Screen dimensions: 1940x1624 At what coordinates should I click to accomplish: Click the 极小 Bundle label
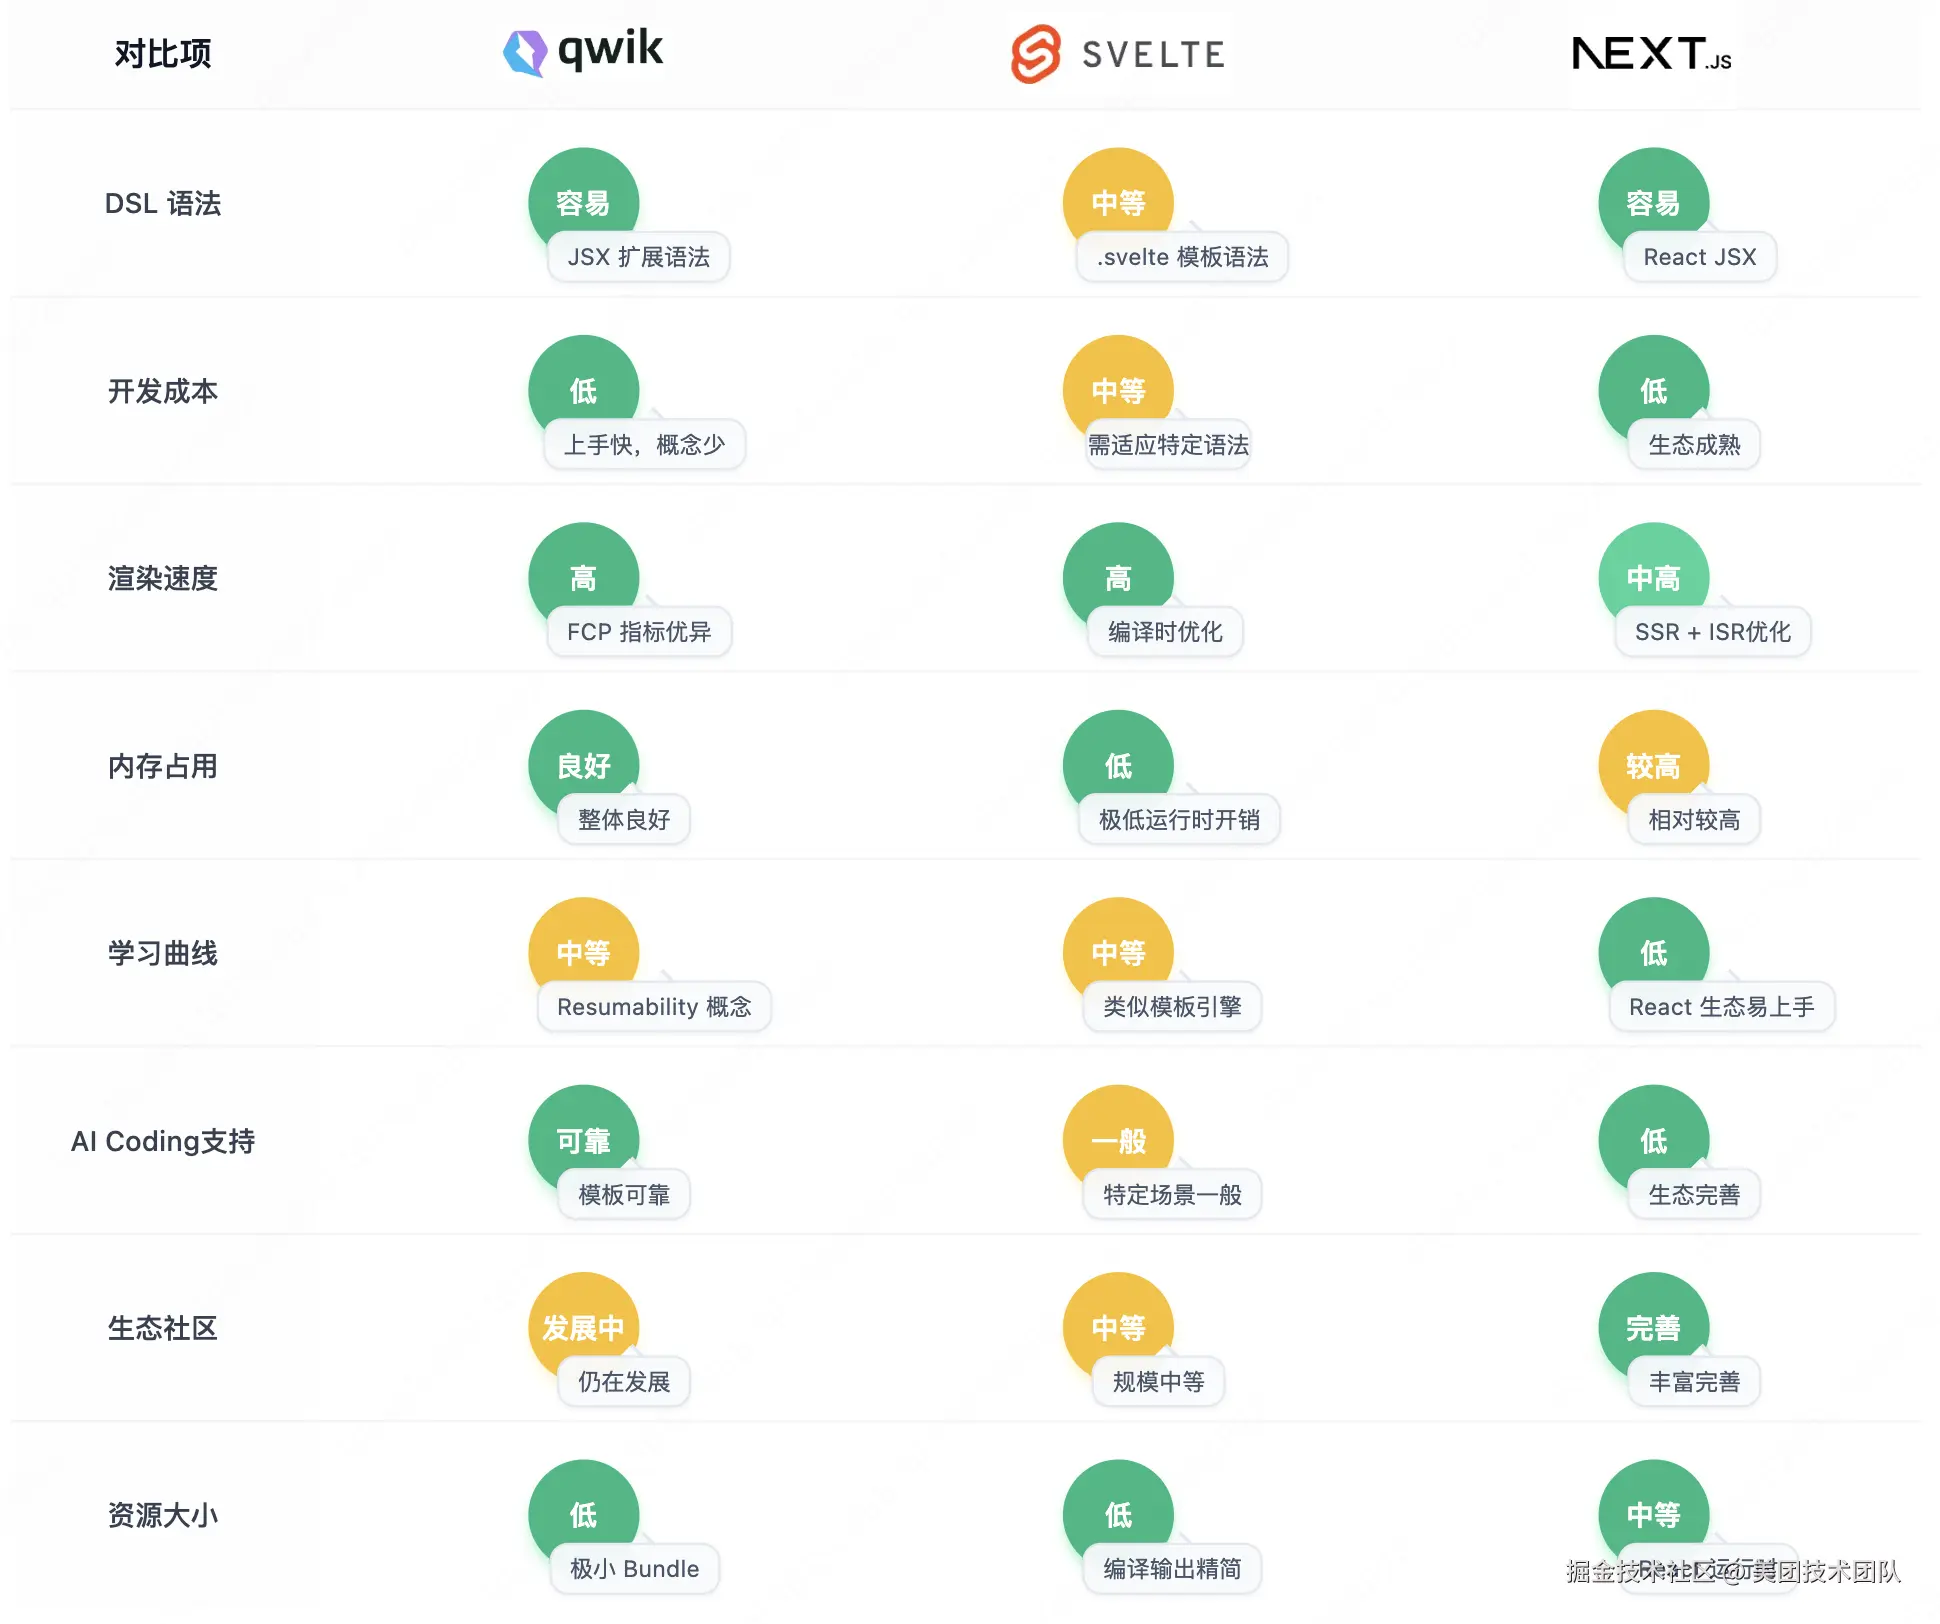coord(634,1569)
